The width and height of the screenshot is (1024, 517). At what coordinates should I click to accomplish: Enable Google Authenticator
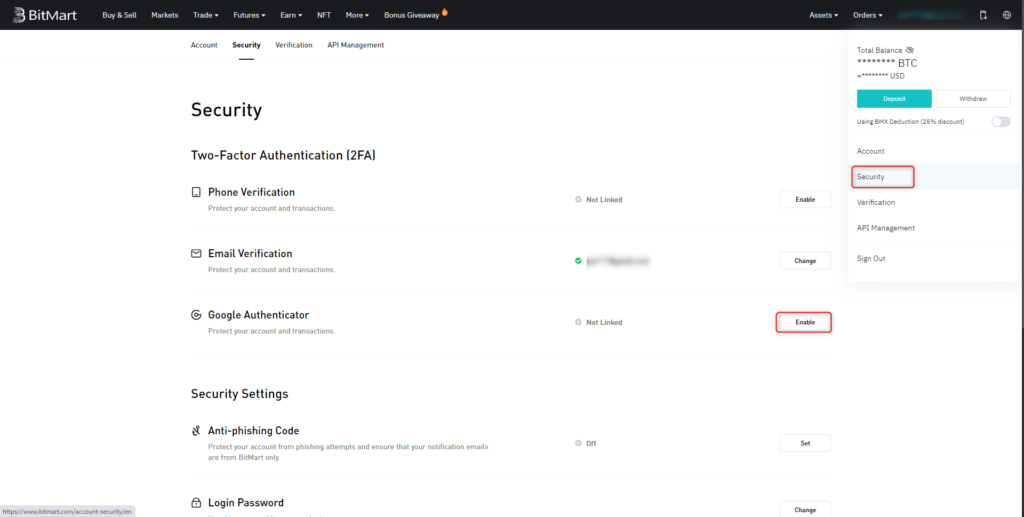click(804, 322)
